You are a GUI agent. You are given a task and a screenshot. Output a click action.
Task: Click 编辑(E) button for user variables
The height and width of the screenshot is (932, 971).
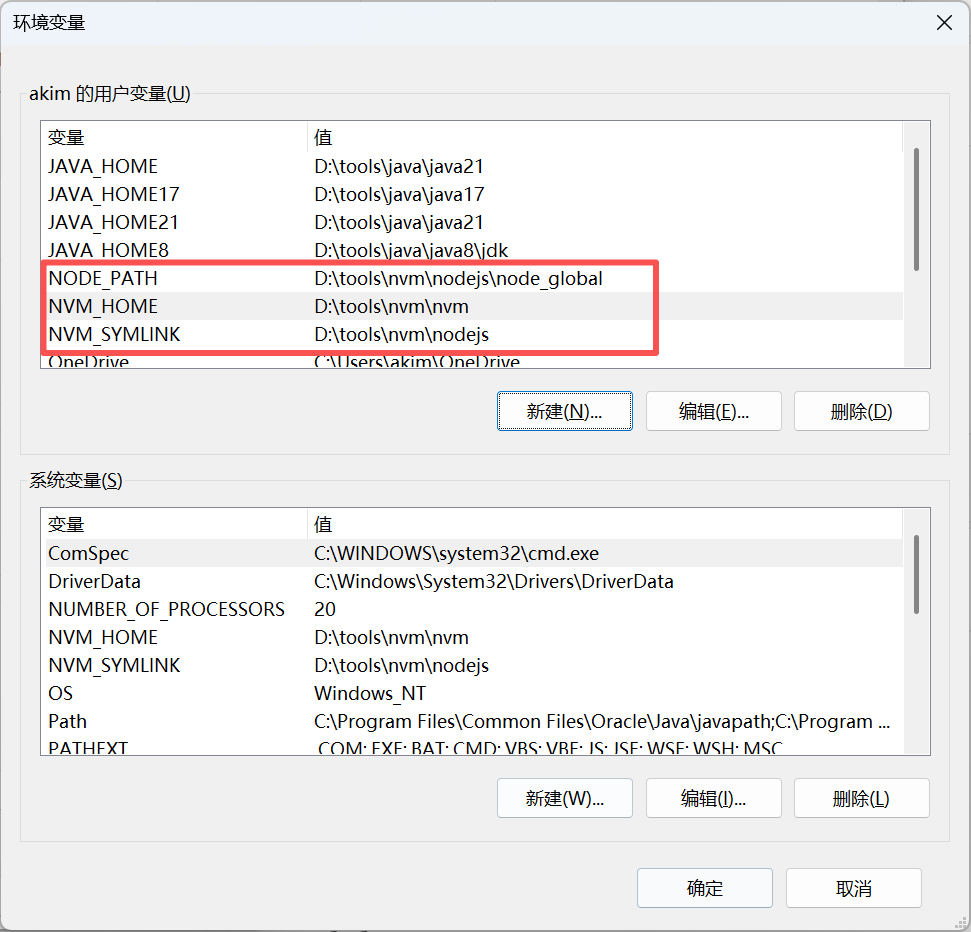713,411
